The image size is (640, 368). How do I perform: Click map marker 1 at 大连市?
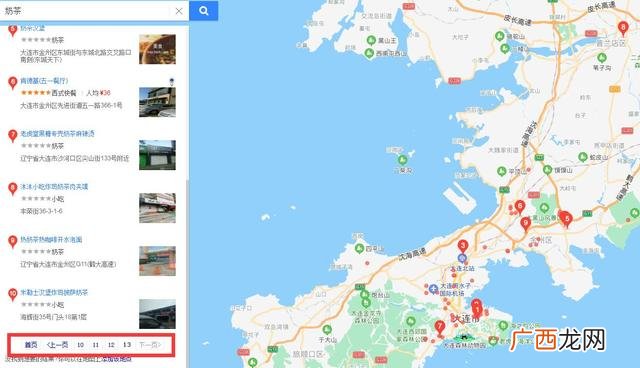pyautogui.click(x=477, y=311)
